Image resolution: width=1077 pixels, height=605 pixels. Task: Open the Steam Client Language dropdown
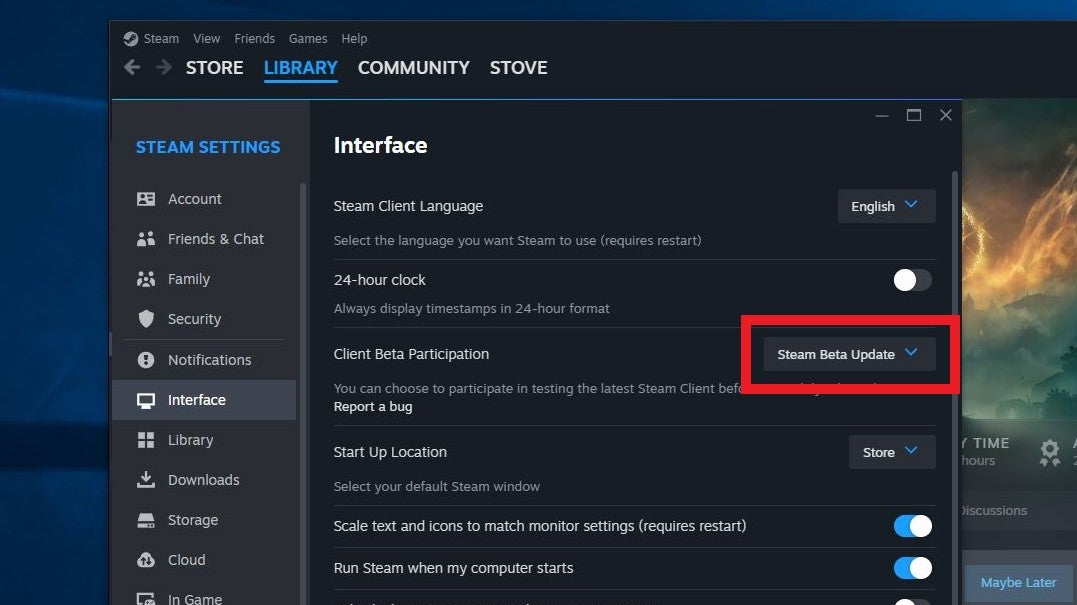[x=886, y=206]
